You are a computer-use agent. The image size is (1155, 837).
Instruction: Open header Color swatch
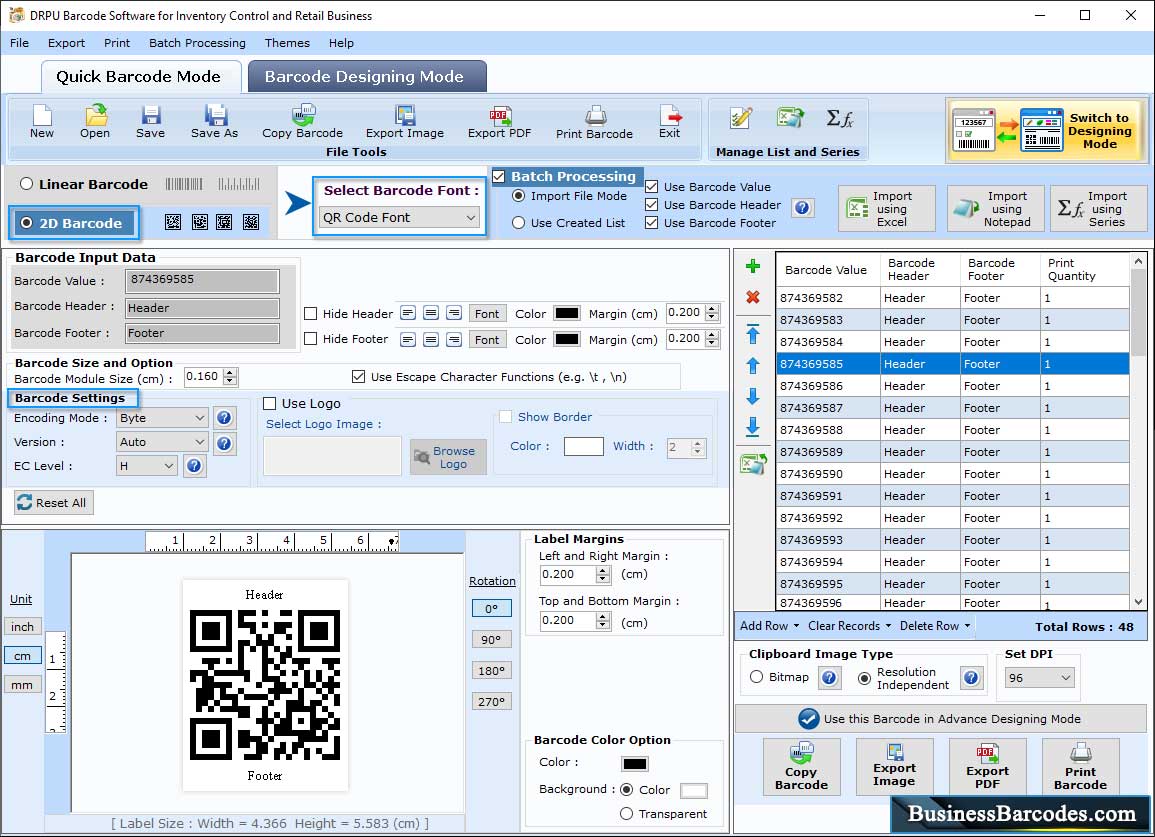pyautogui.click(x=566, y=313)
